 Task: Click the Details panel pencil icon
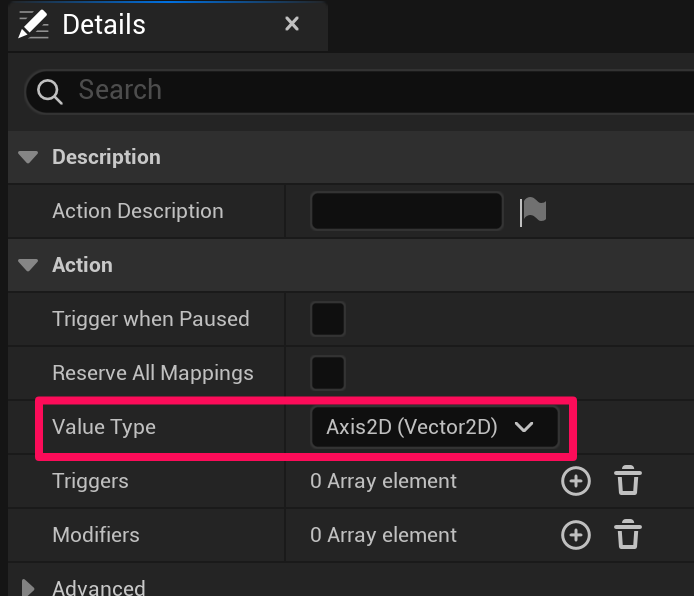coord(34,25)
